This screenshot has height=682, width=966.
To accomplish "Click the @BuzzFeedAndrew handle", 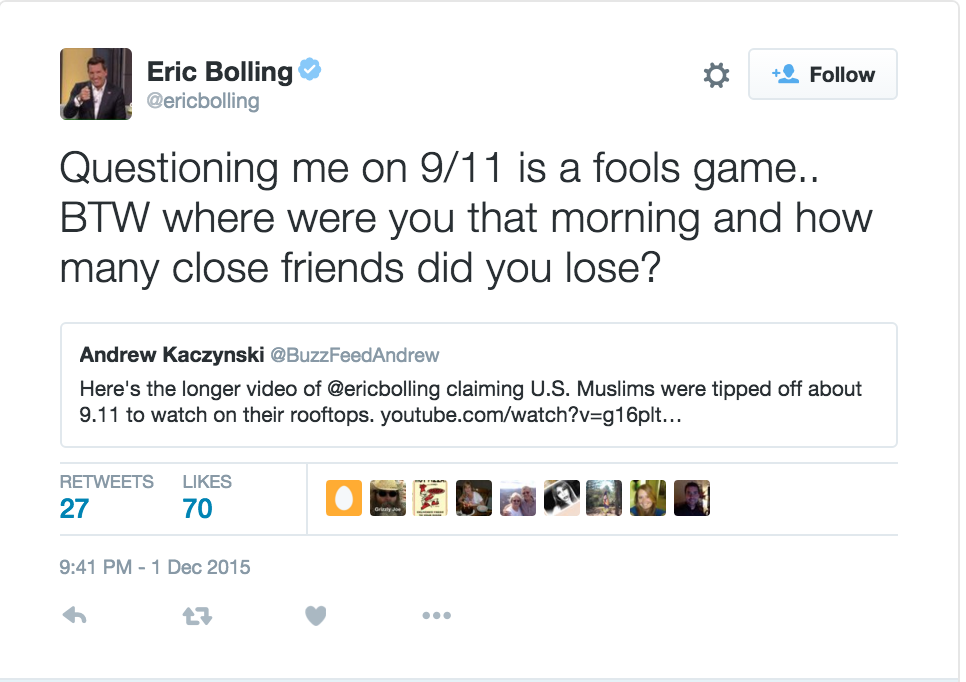I will click(355, 355).
